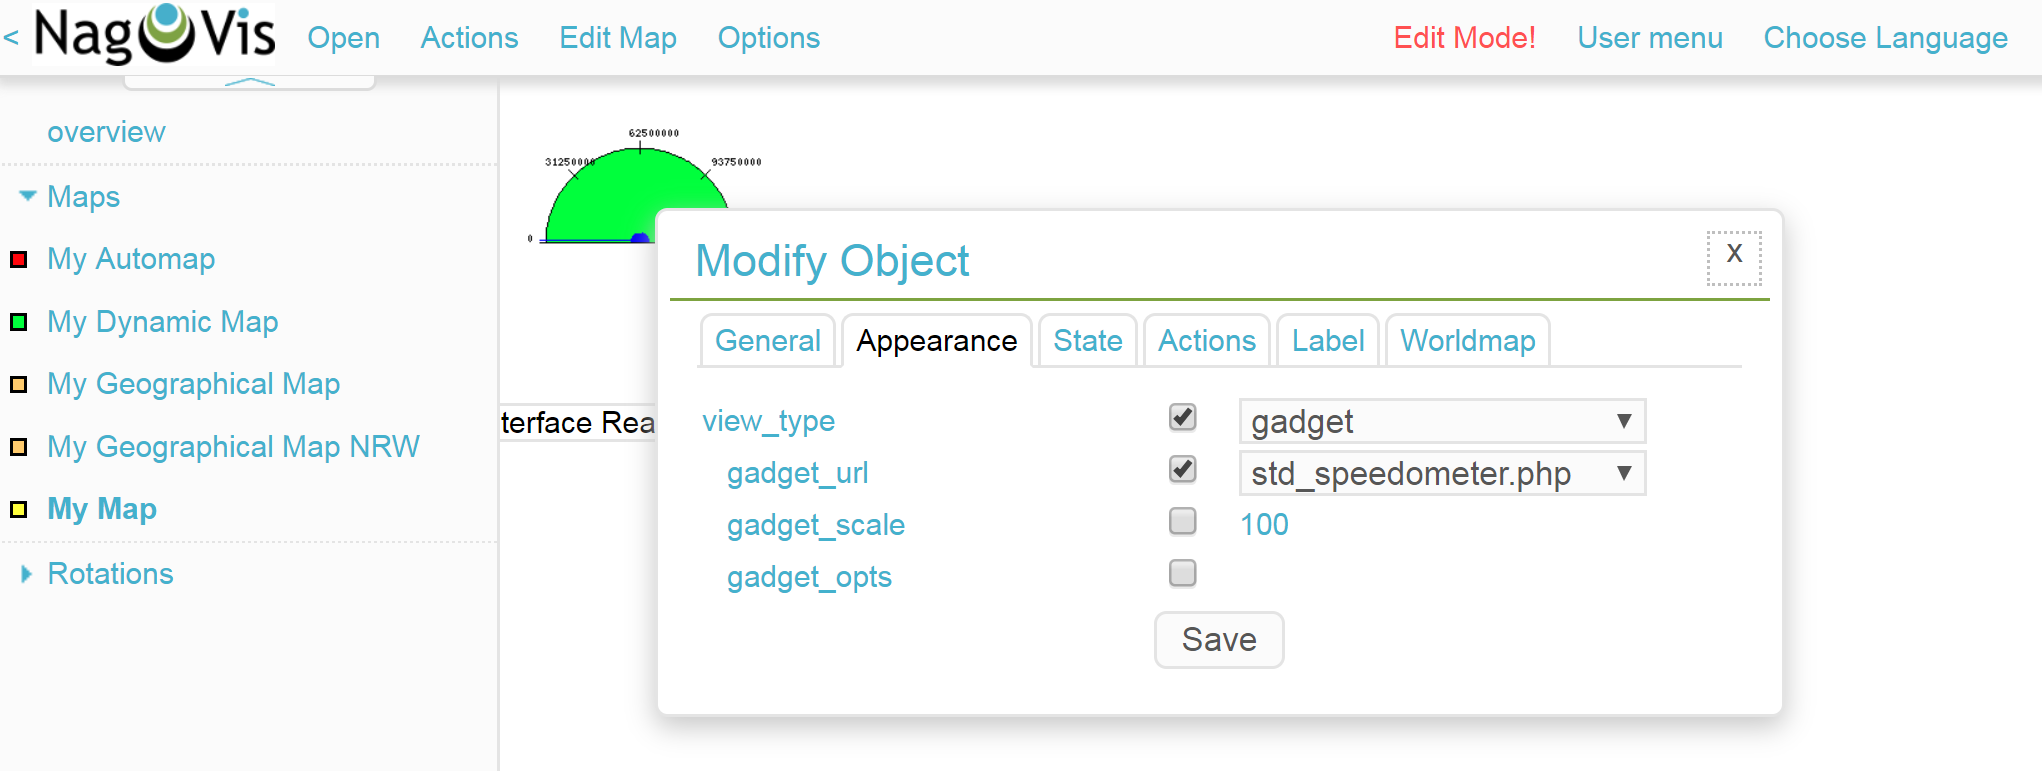Collapse the Maps tree section

[x=27, y=196]
